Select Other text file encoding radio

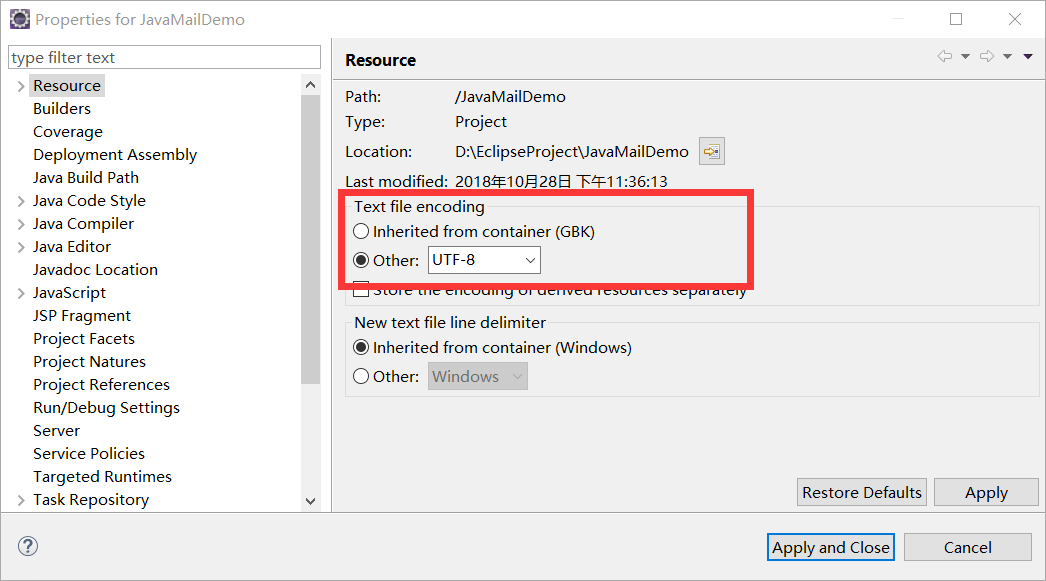[x=362, y=260]
